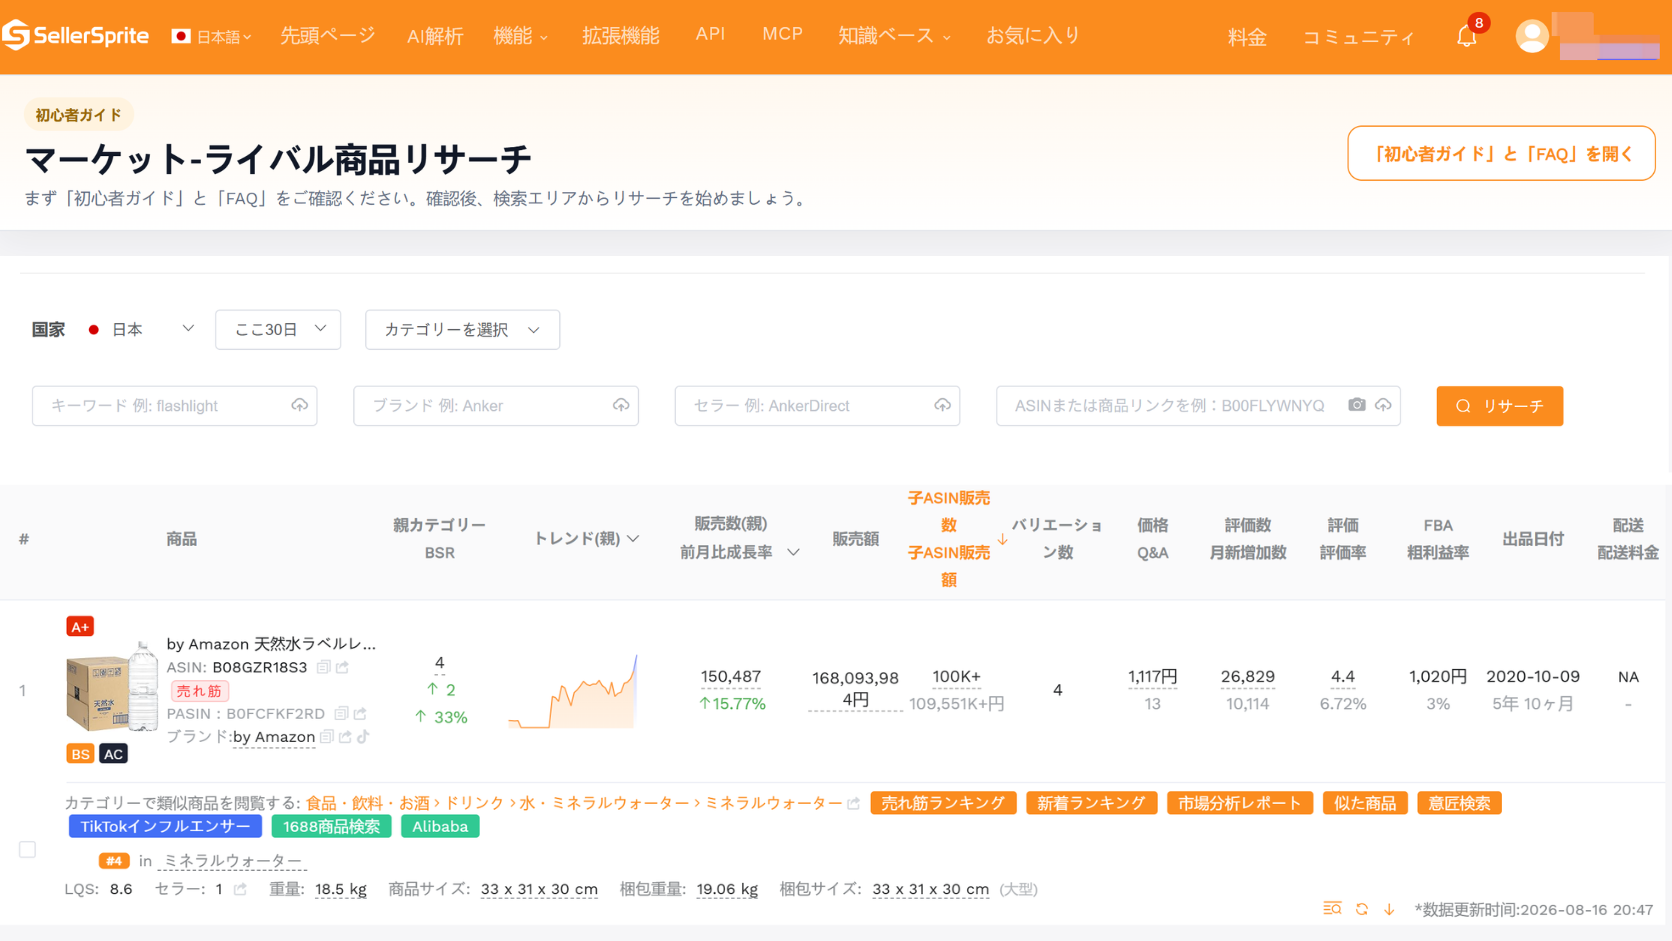Open the お気に入り menu item
This screenshot has height=941, width=1672.
[1034, 36]
